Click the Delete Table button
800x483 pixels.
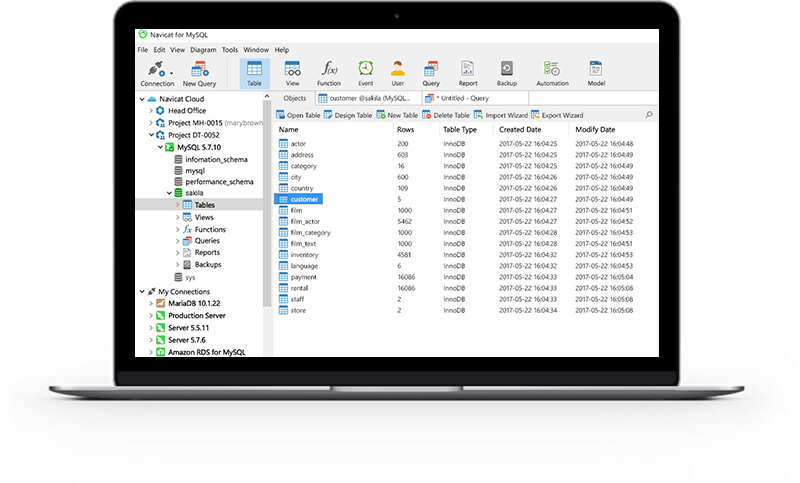[x=446, y=115]
